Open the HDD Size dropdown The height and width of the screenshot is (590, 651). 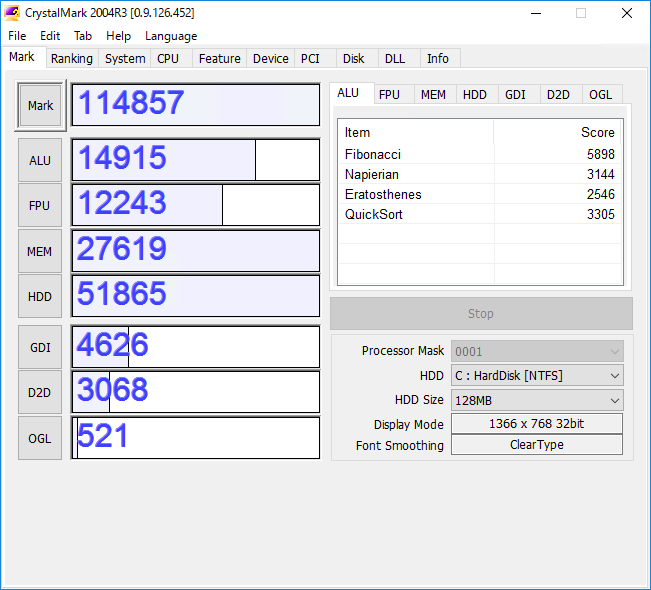pos(537,400)
